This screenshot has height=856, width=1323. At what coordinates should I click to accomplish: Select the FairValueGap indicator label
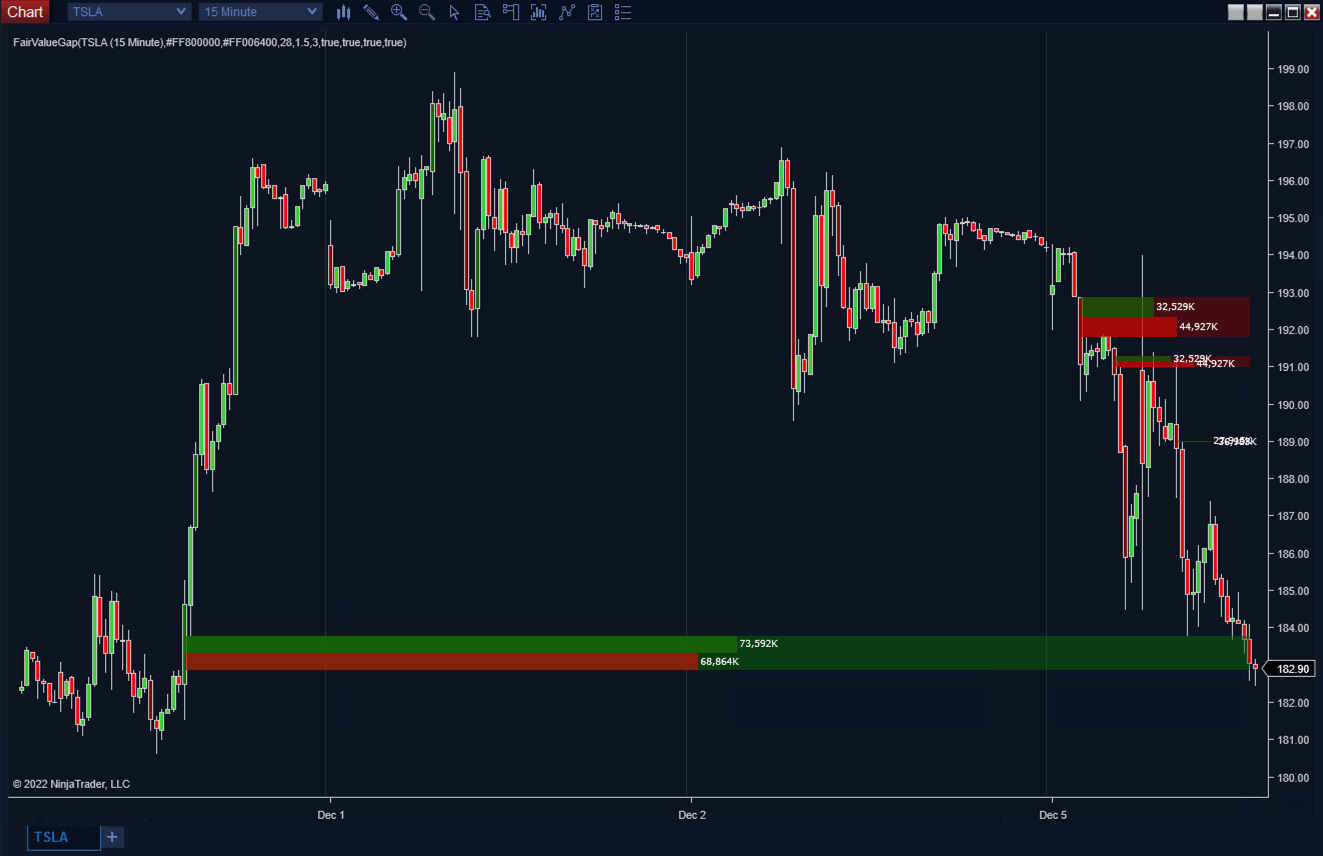click(x=210, y=43)
